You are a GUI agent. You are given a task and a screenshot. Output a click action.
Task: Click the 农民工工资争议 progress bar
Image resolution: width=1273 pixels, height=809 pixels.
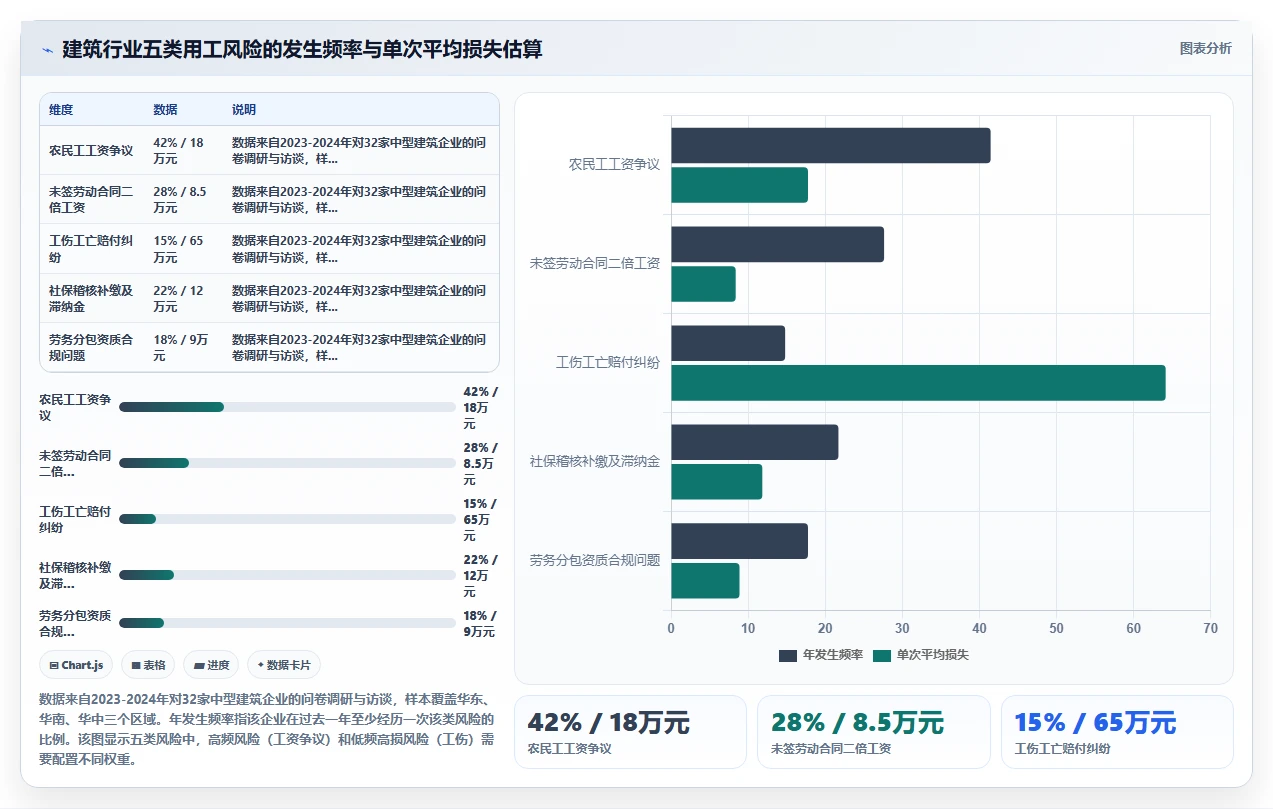click(x=287, y=407)
